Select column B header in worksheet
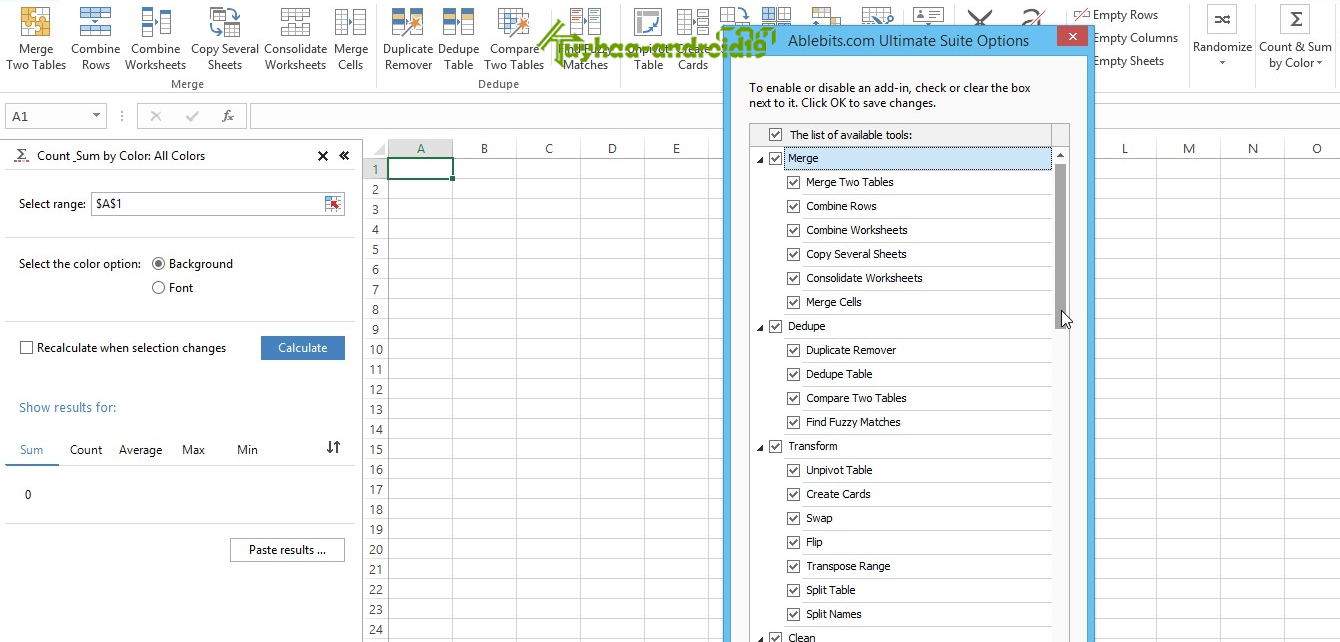This screenshot has width=1340, height=642. coord(484,149)
